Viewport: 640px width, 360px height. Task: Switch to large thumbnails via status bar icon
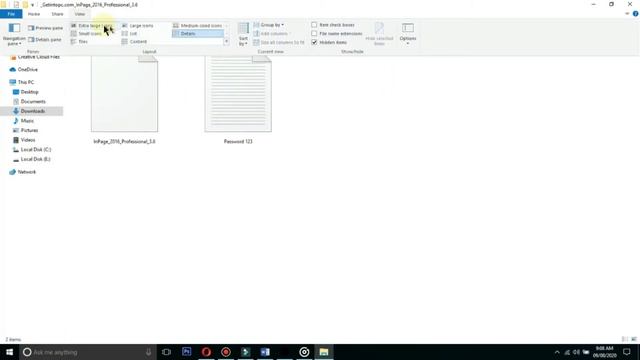point(634,339)
